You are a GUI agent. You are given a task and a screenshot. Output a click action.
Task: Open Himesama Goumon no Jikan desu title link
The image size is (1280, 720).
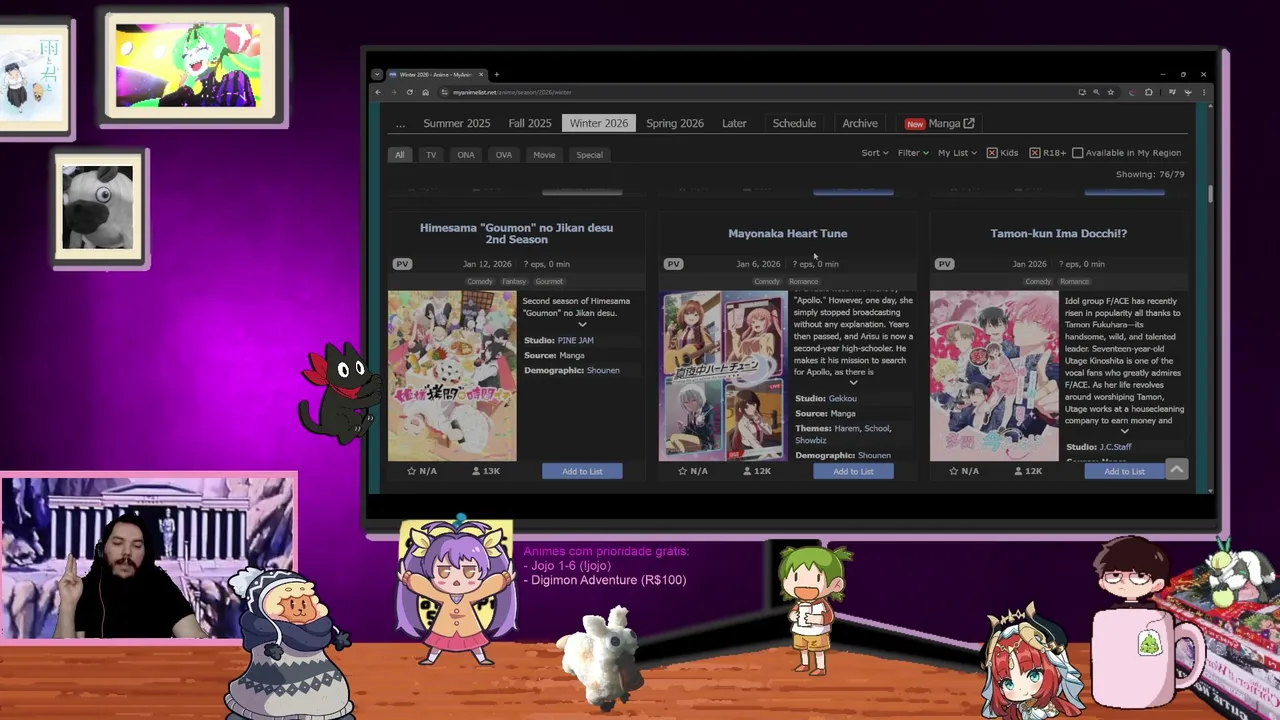516,233
